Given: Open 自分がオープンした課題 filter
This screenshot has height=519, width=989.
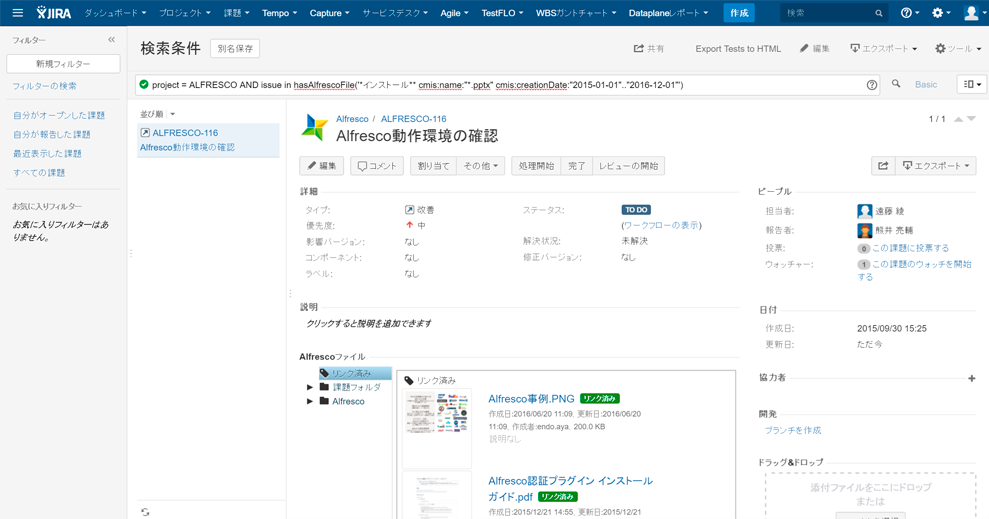Looking at the screenshot, I should click(x=59, y=115).
